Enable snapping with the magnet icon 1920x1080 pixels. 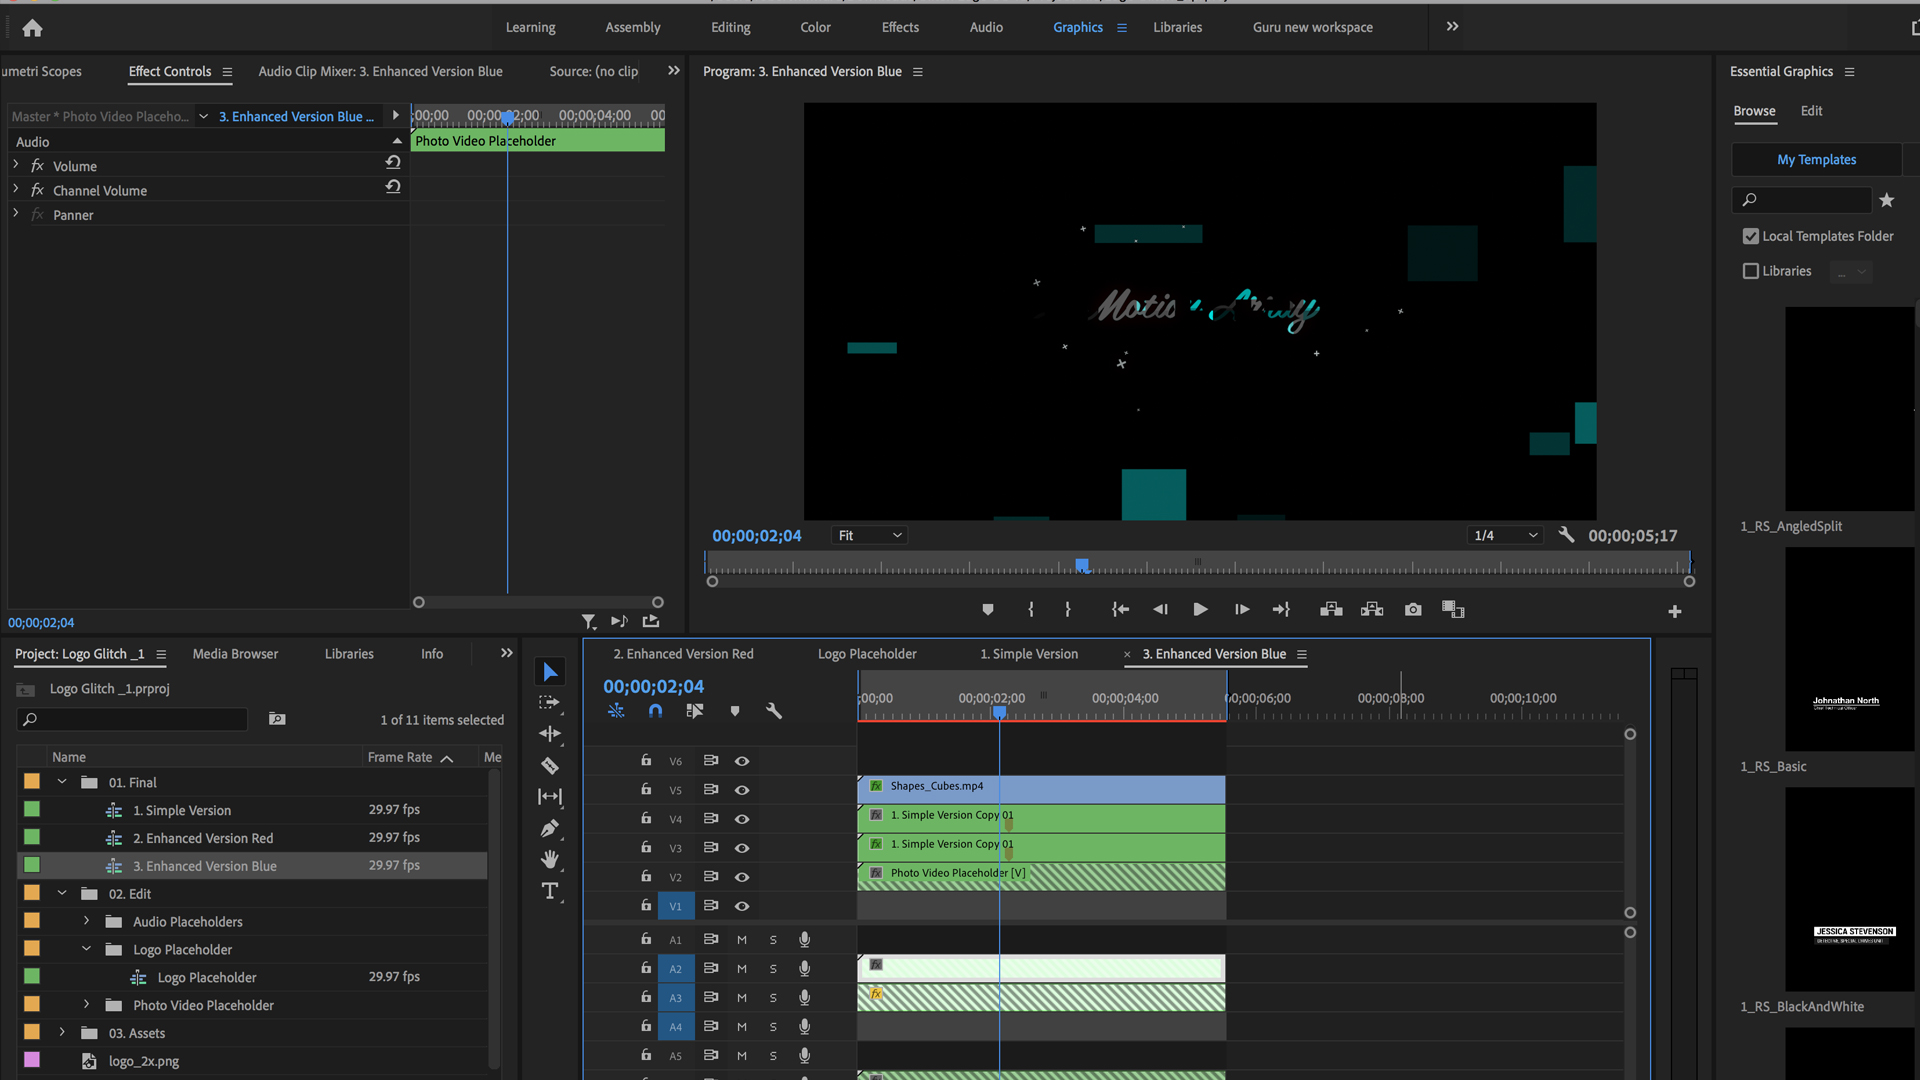656,711
